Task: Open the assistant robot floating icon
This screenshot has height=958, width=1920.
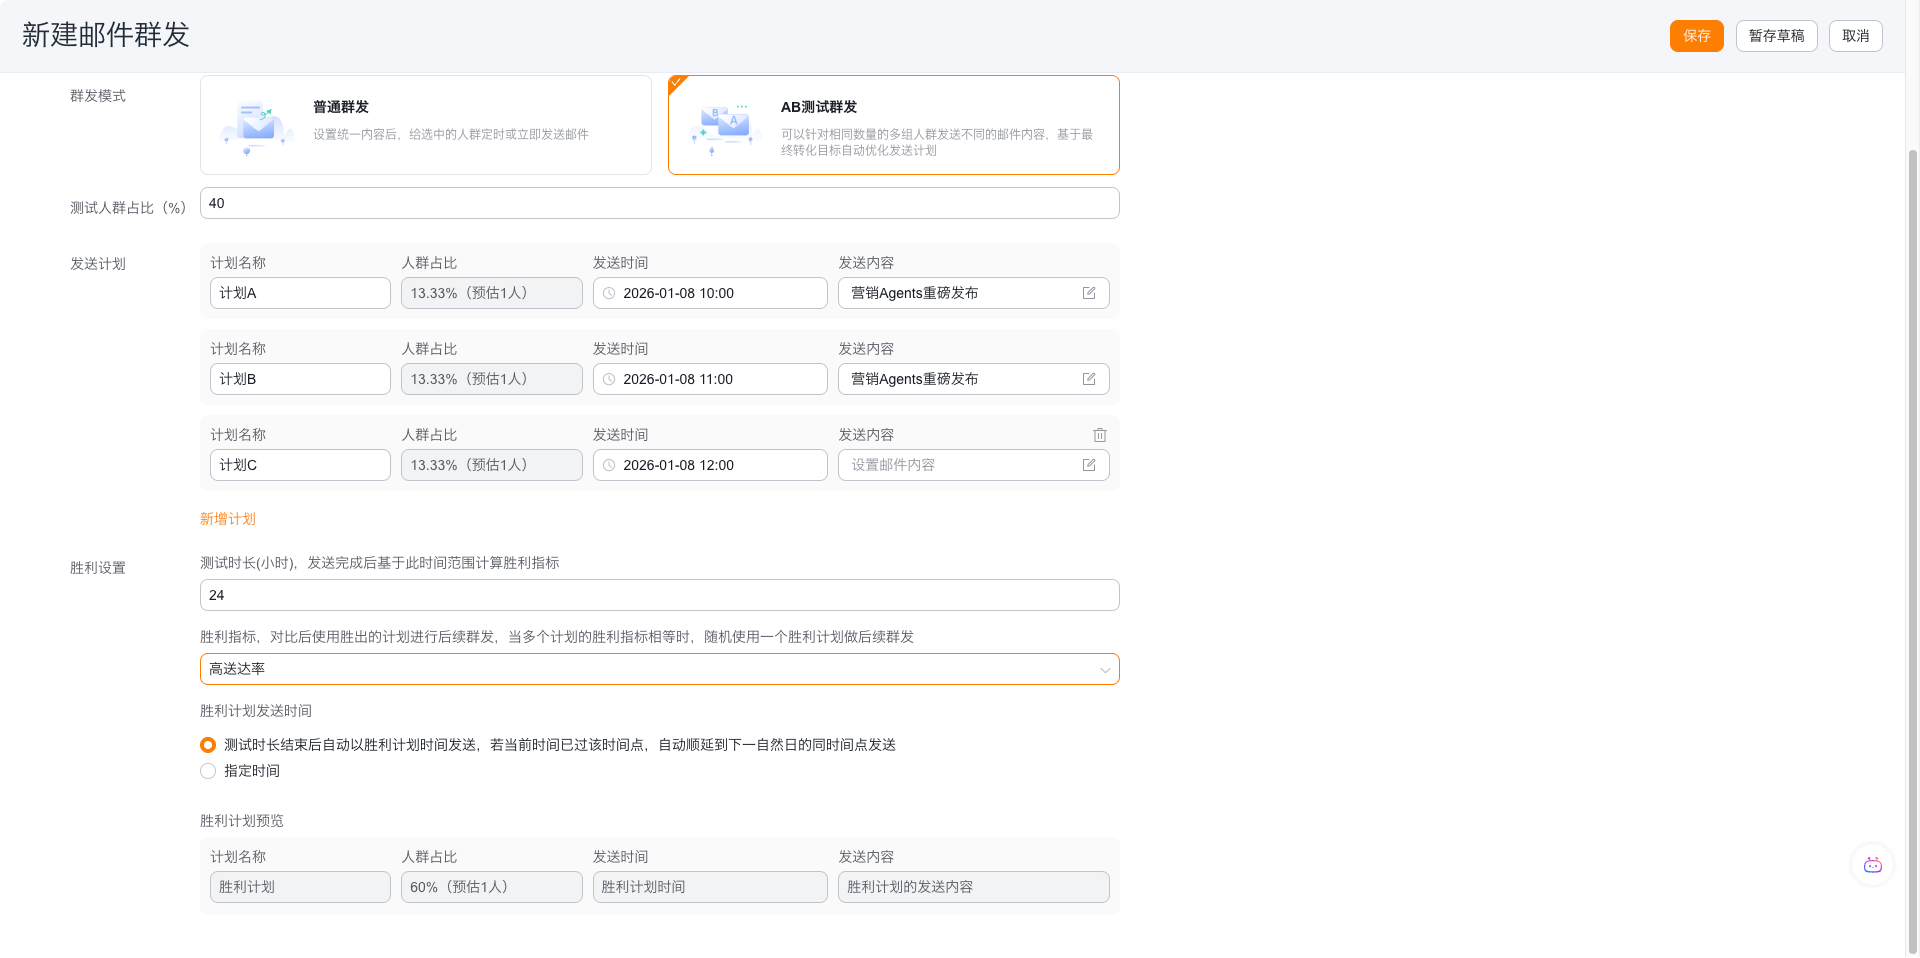Action: [1872, 865]
